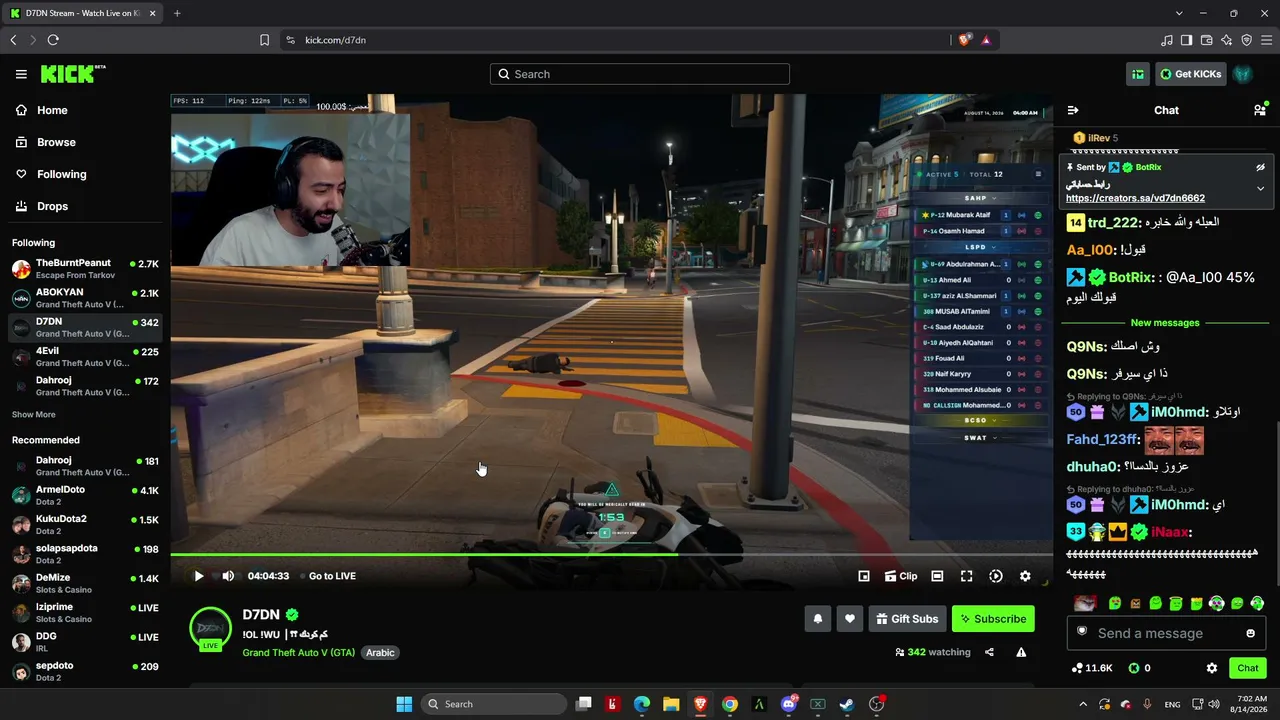
Task: Open the user profile avatar menu
Action: coord(1242,74)
